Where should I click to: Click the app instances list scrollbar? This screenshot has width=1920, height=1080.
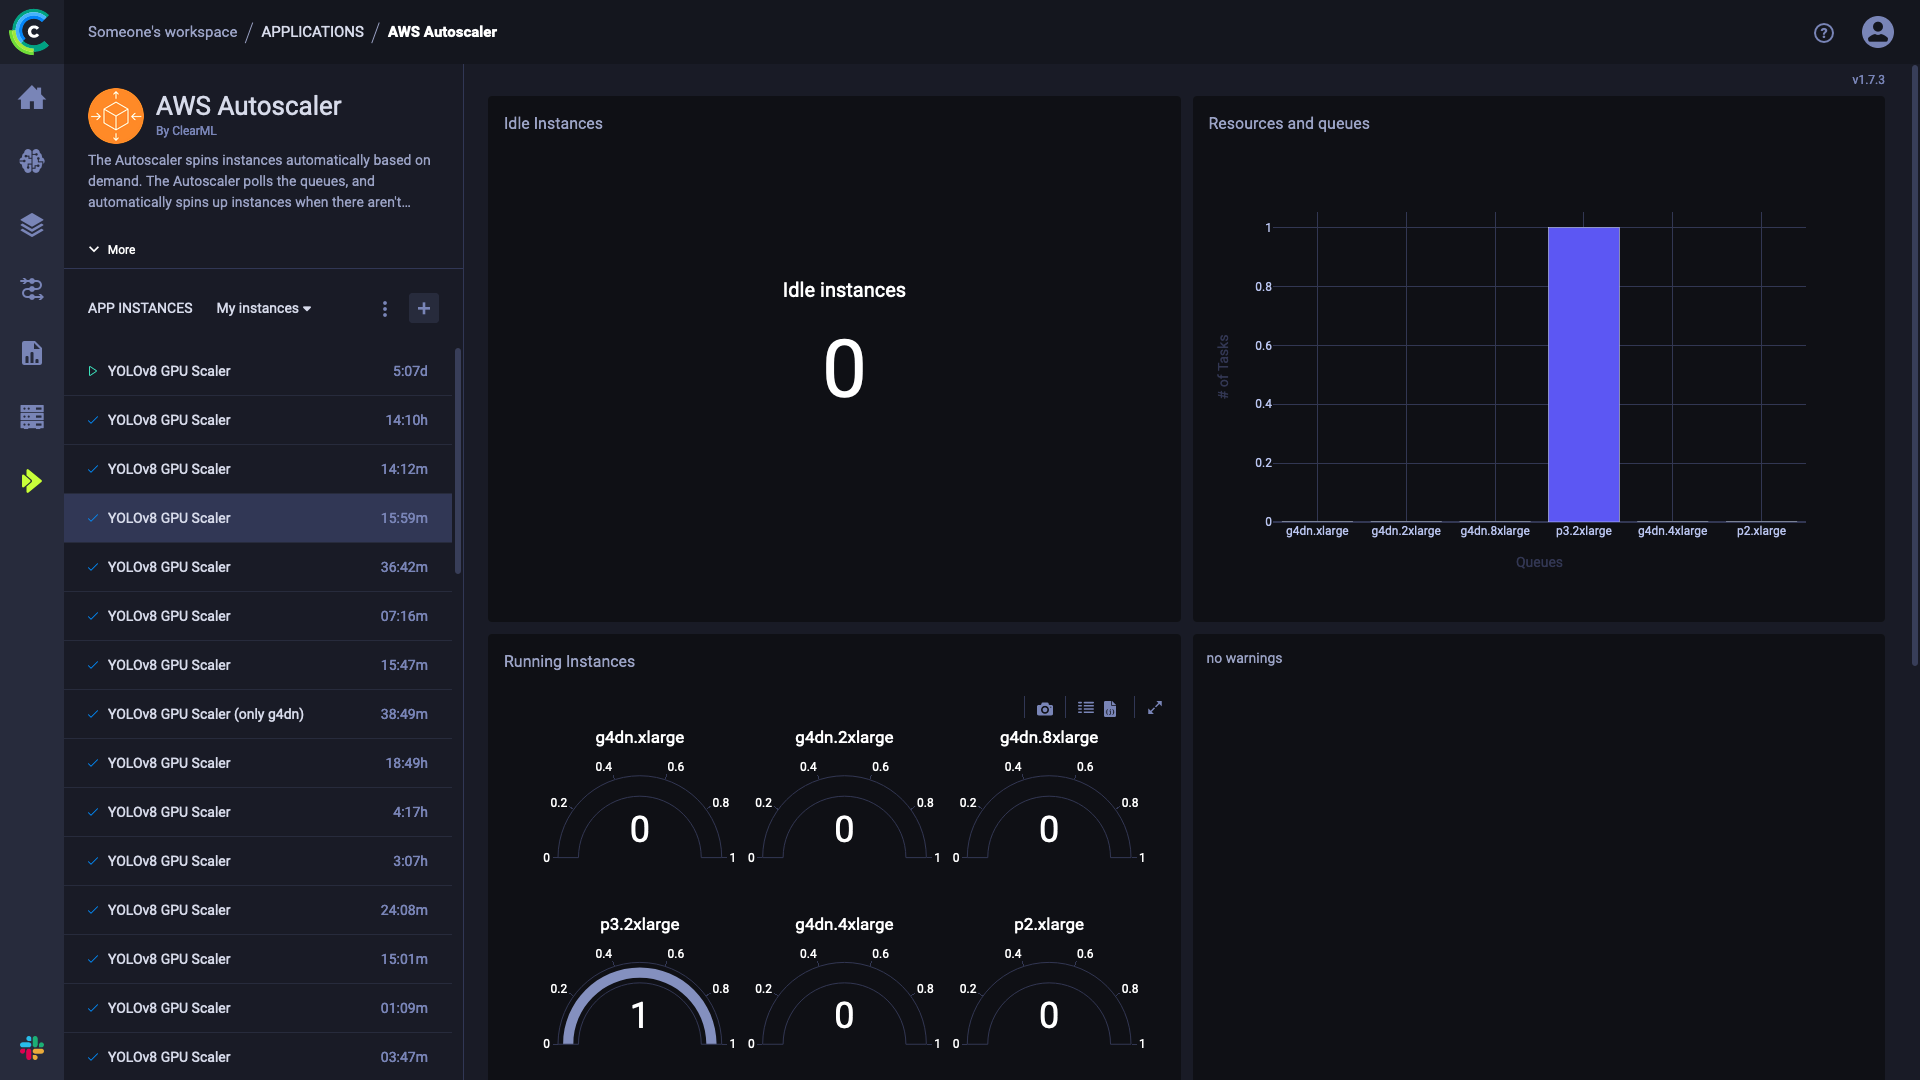pos(458,461)
